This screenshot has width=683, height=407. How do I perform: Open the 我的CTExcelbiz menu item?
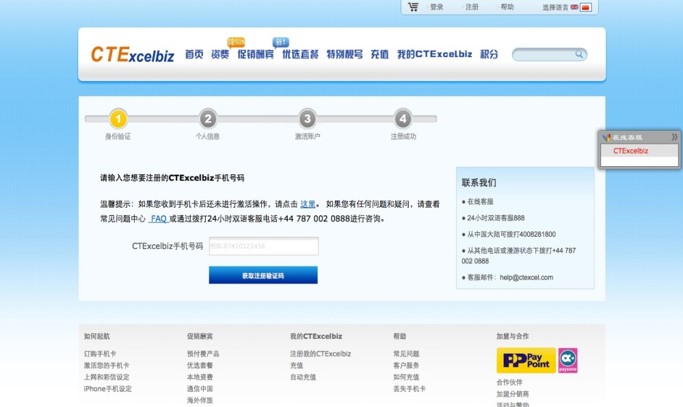[434, 54]
